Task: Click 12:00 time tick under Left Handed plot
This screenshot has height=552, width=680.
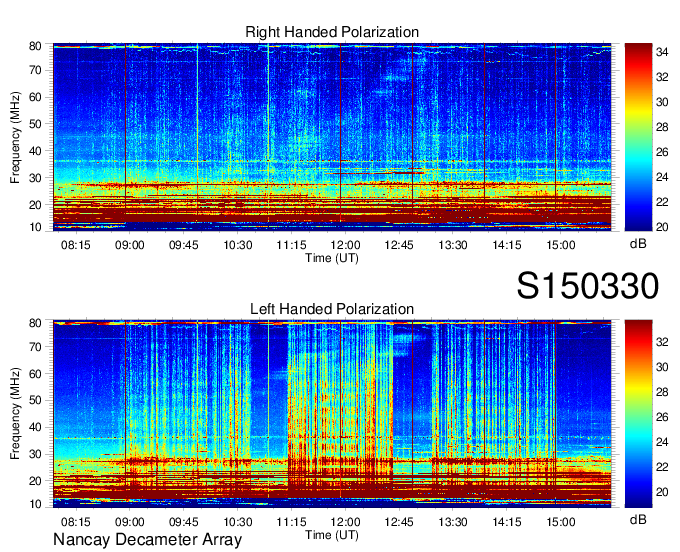Action: click(345, 522)
